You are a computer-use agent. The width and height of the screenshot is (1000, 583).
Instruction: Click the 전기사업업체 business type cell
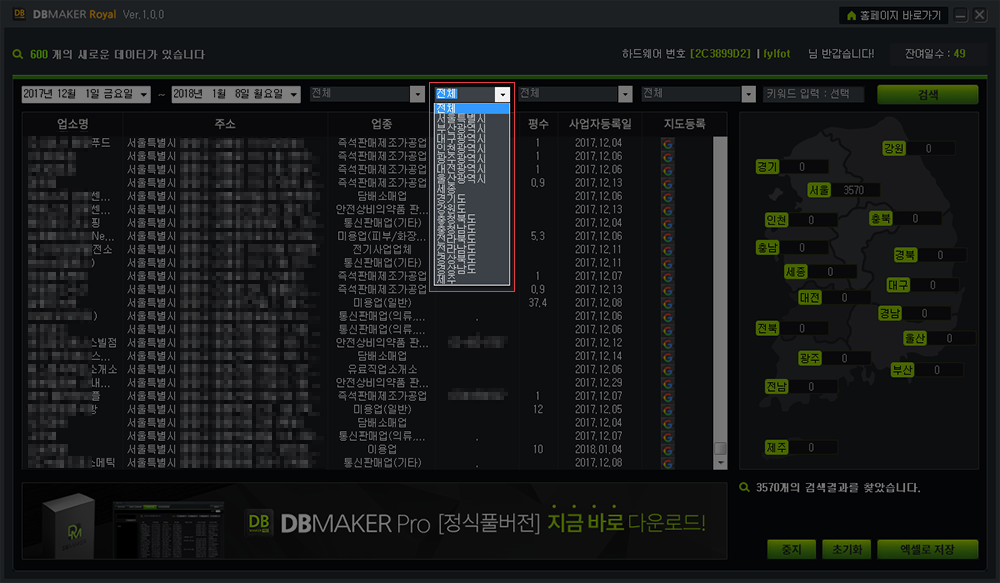tap(382, 250)
